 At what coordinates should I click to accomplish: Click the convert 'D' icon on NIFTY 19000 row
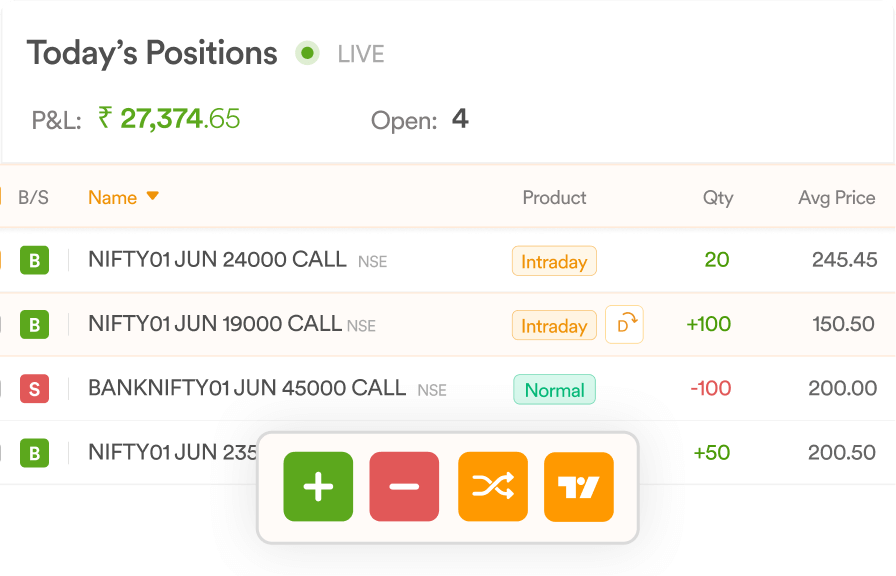(625, 325)
